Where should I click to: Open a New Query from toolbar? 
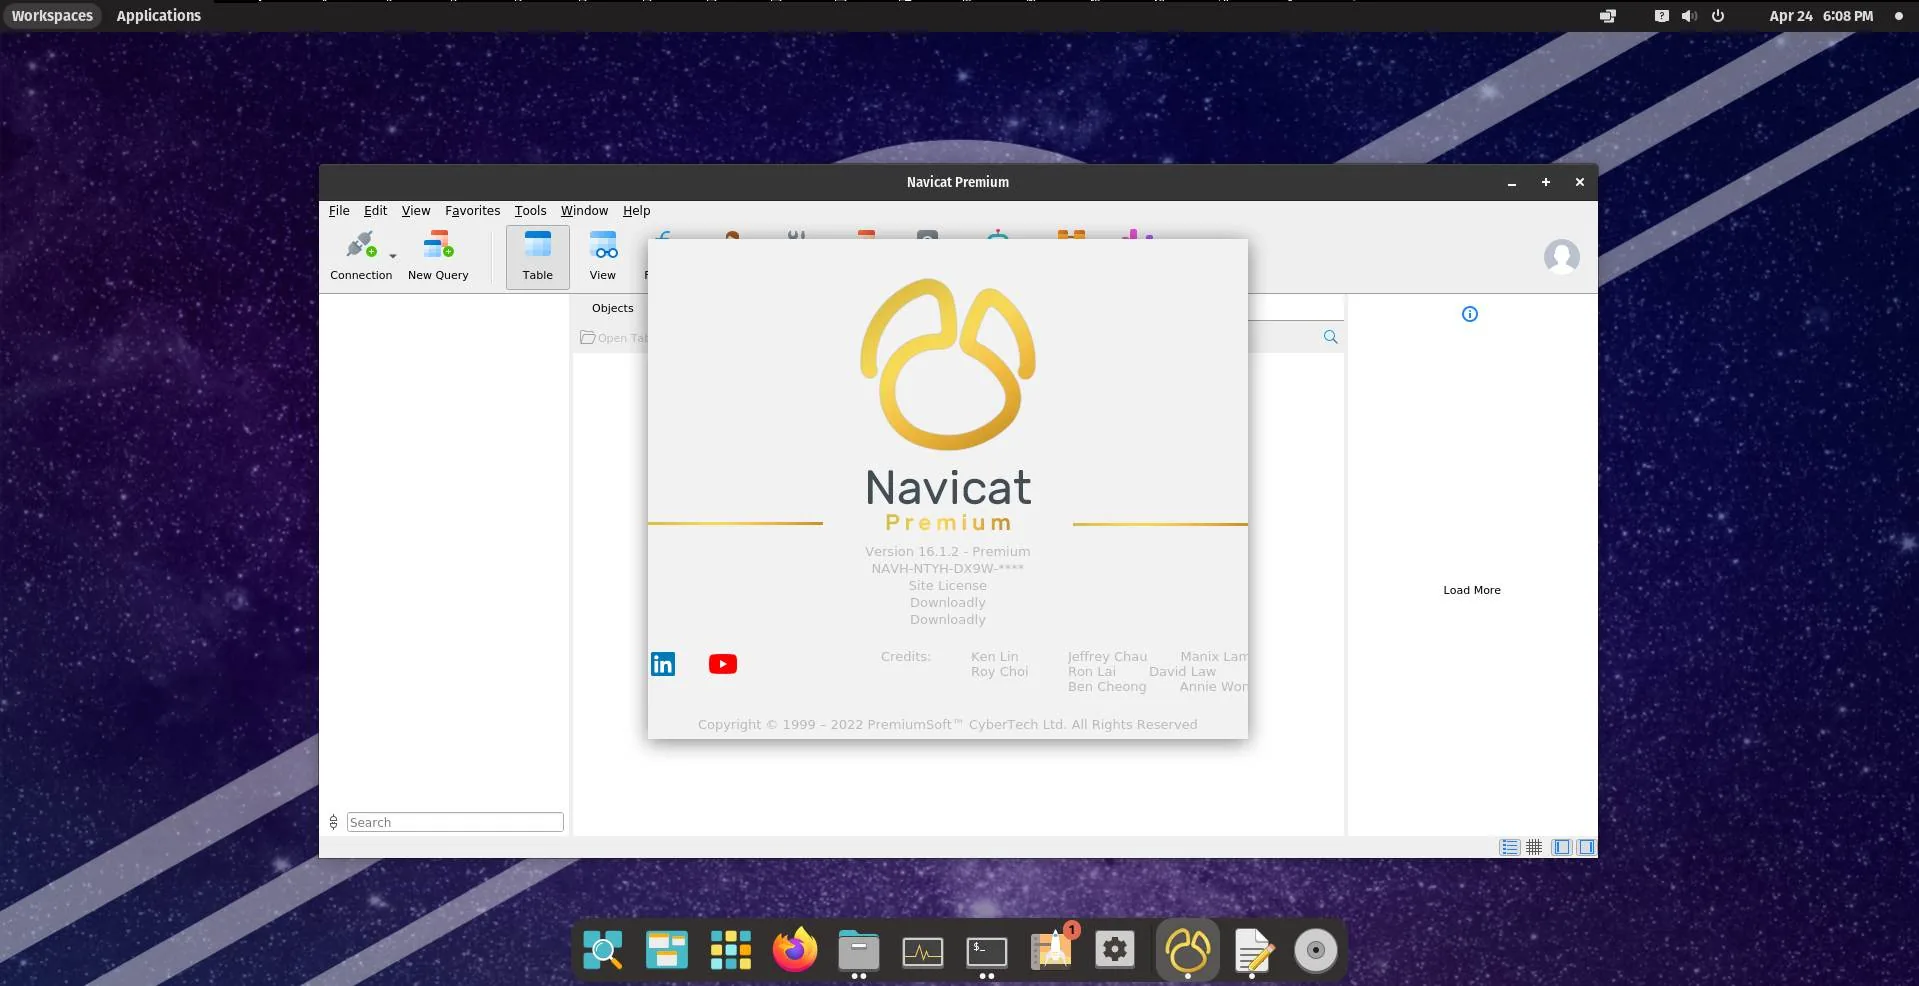pyautogui.click(x=438, y=256)
